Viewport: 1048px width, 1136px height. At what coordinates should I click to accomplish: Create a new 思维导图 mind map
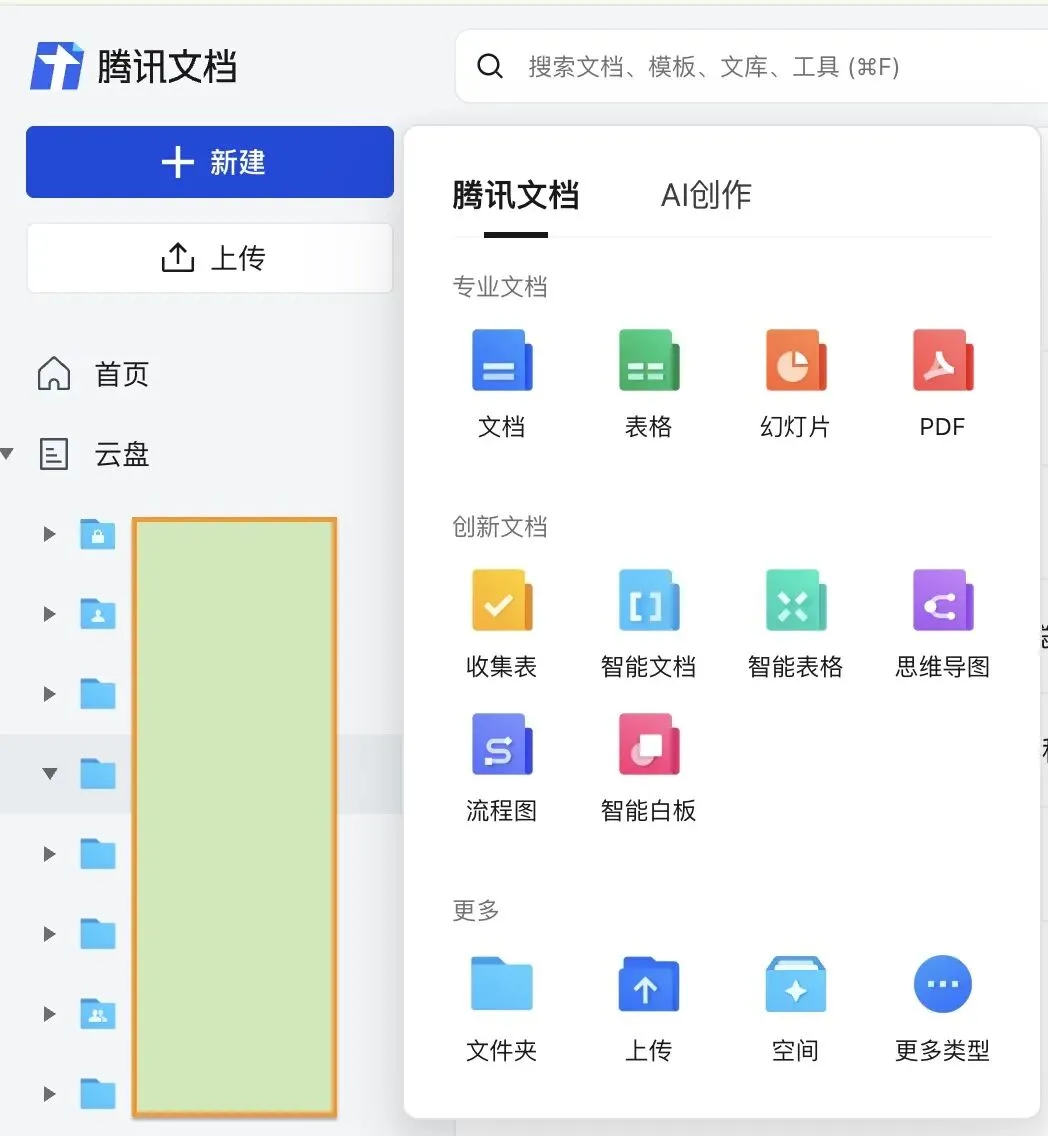(x=942, y=624)
